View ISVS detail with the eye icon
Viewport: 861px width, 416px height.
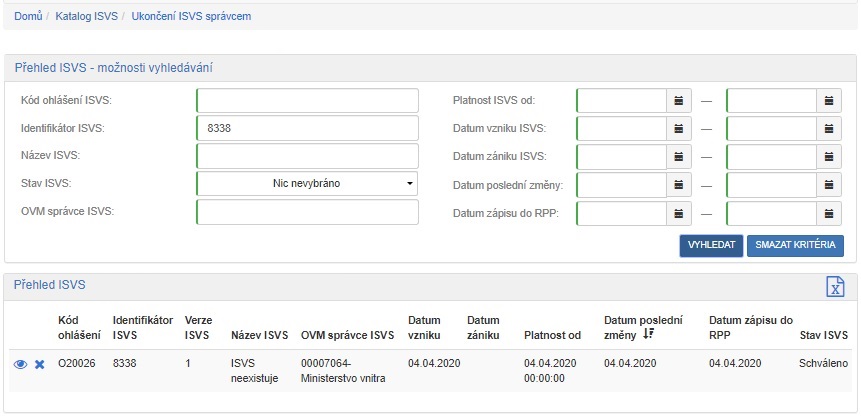(20, 364)
